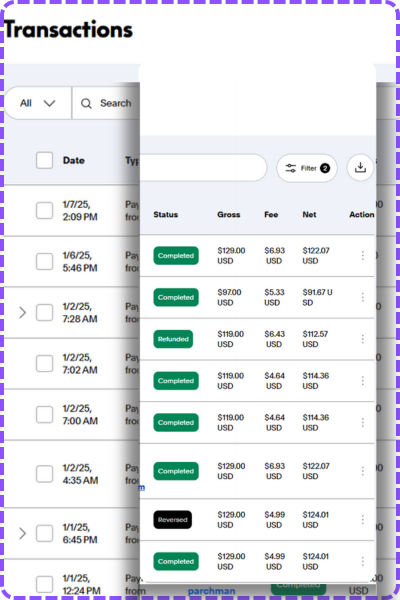
Task: Click the Gross column header
Action: (x=229, y=215)
